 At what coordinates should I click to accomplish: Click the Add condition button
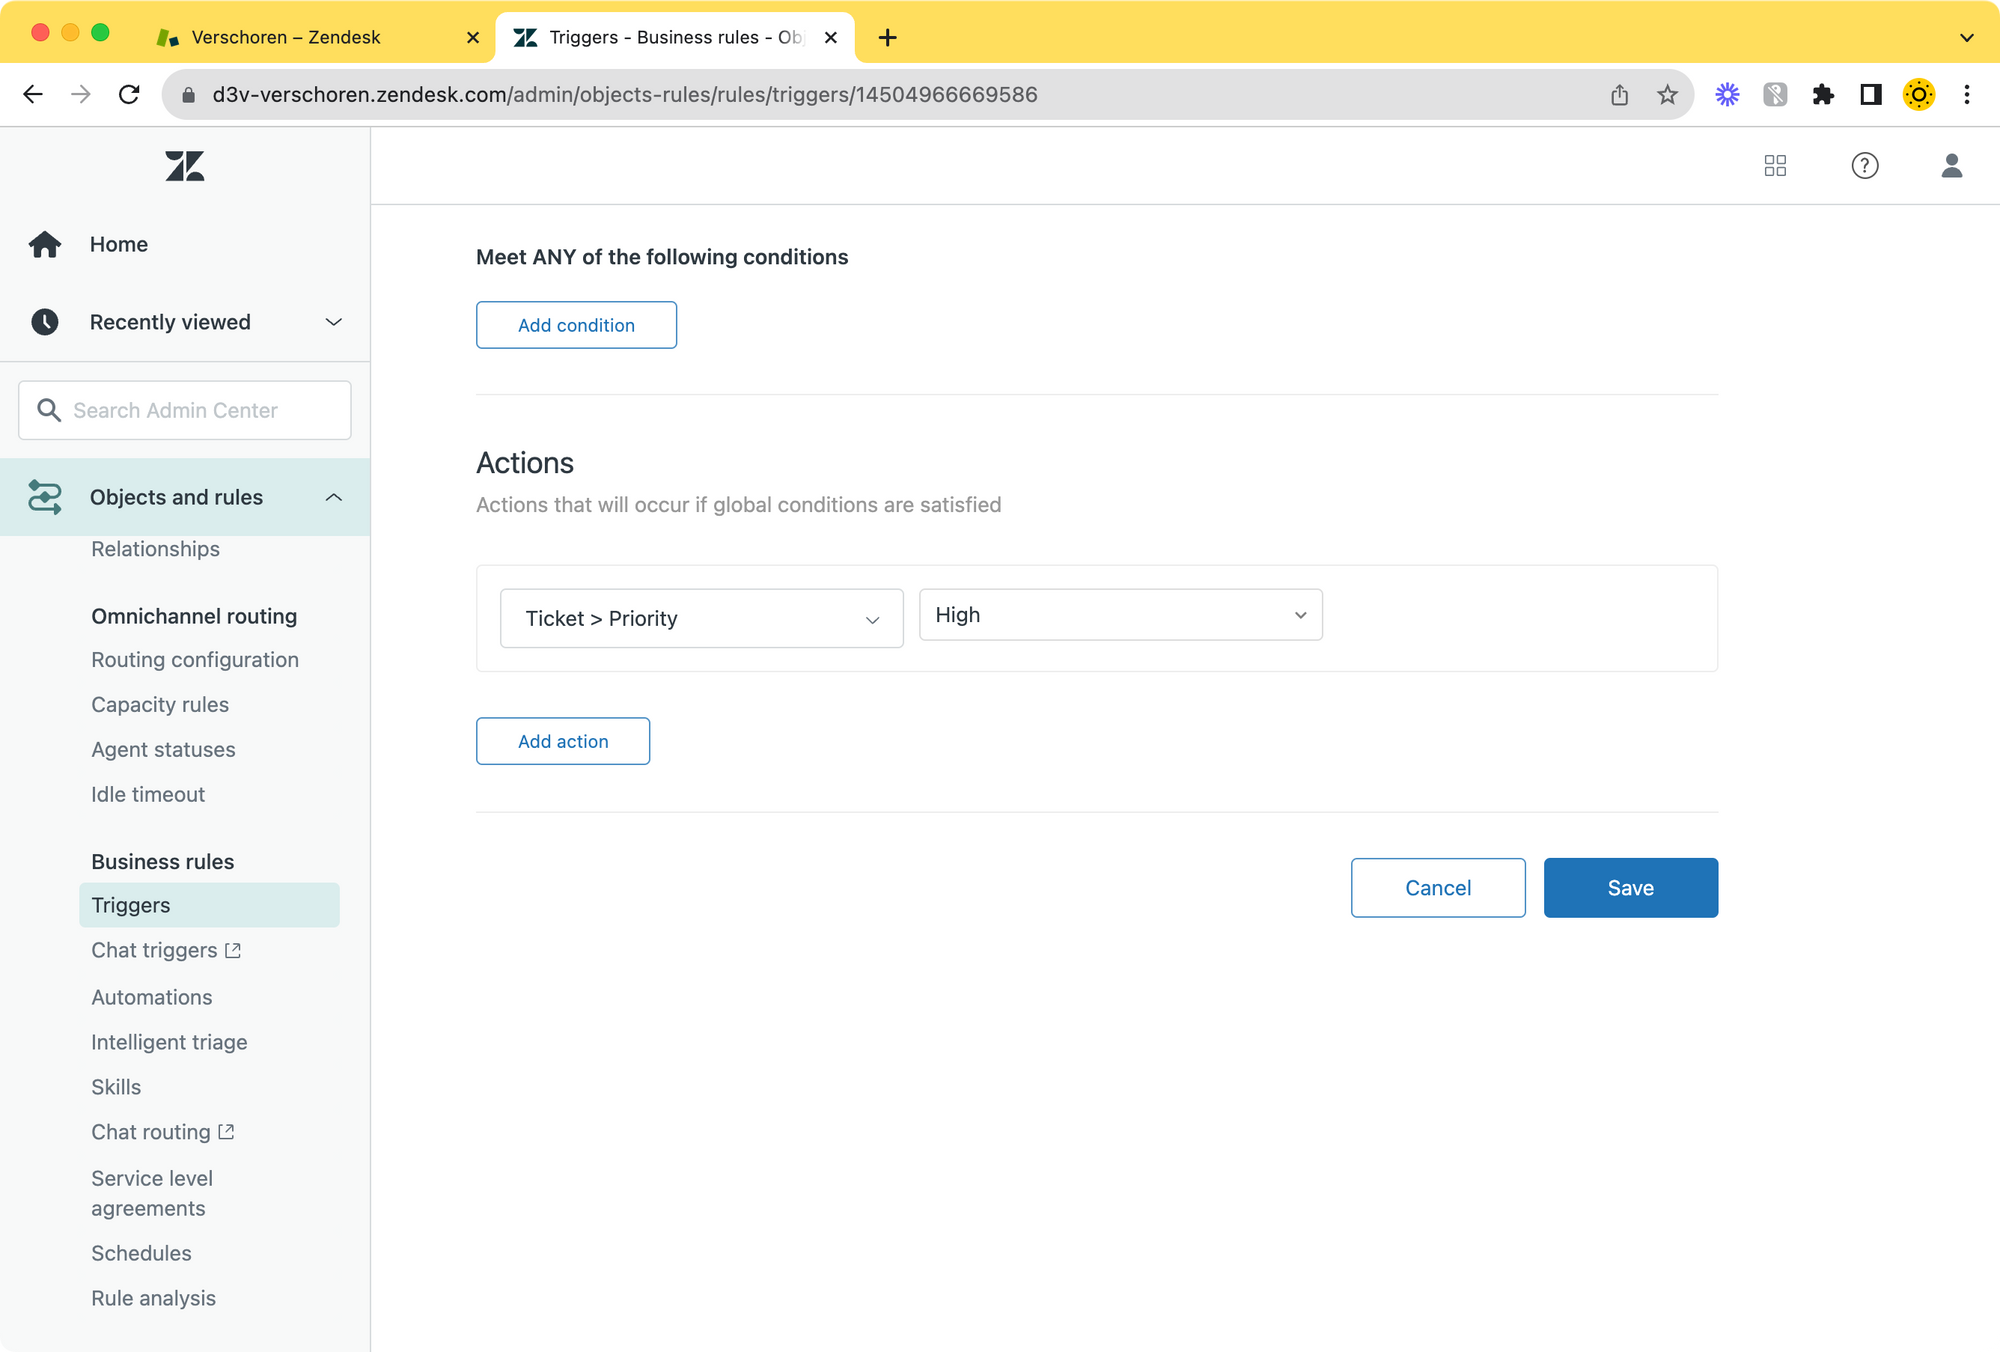coord(576,325)
